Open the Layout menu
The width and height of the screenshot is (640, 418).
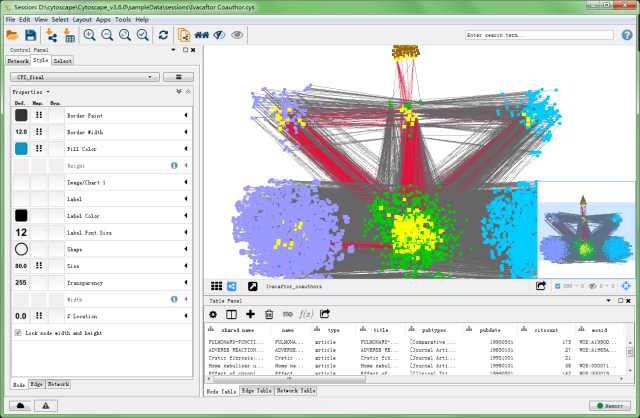click(82, 19)
